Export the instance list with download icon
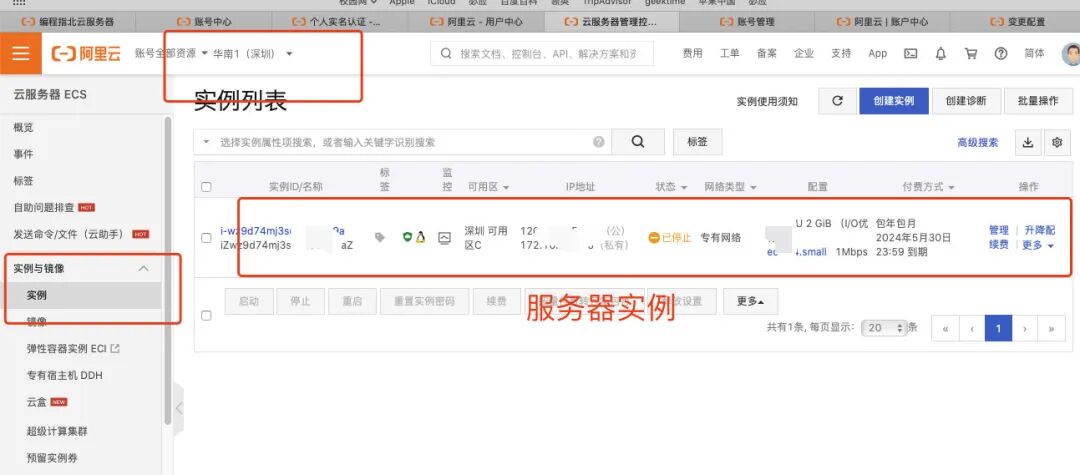The image size is (1080, 475). coord(1028,142)
